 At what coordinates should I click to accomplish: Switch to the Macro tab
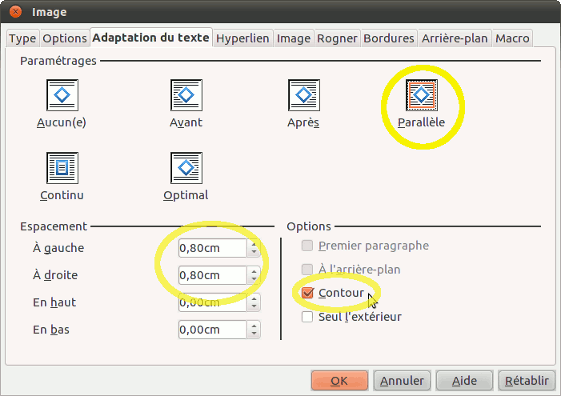[x=512, y=38]
